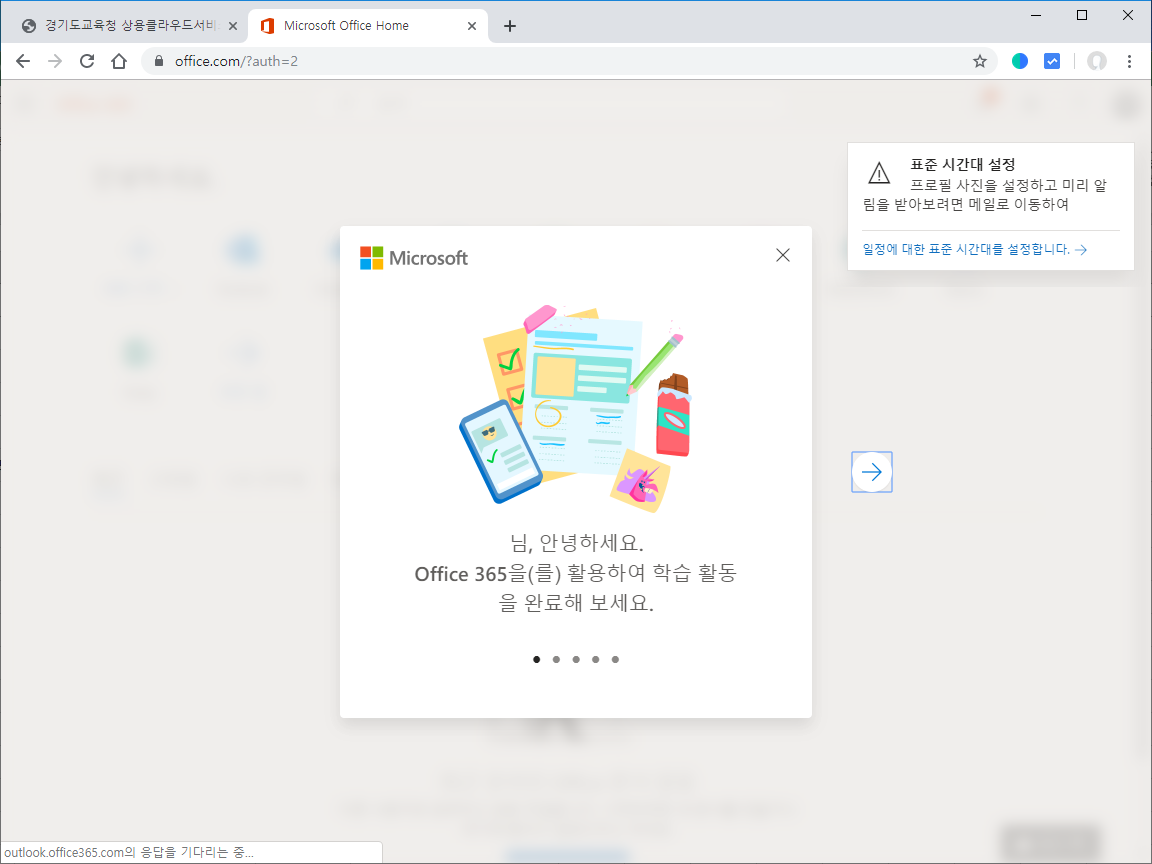
Task: Close the 경기도교육청 tab
Action: pyautogui.click(x=233, y=26)
